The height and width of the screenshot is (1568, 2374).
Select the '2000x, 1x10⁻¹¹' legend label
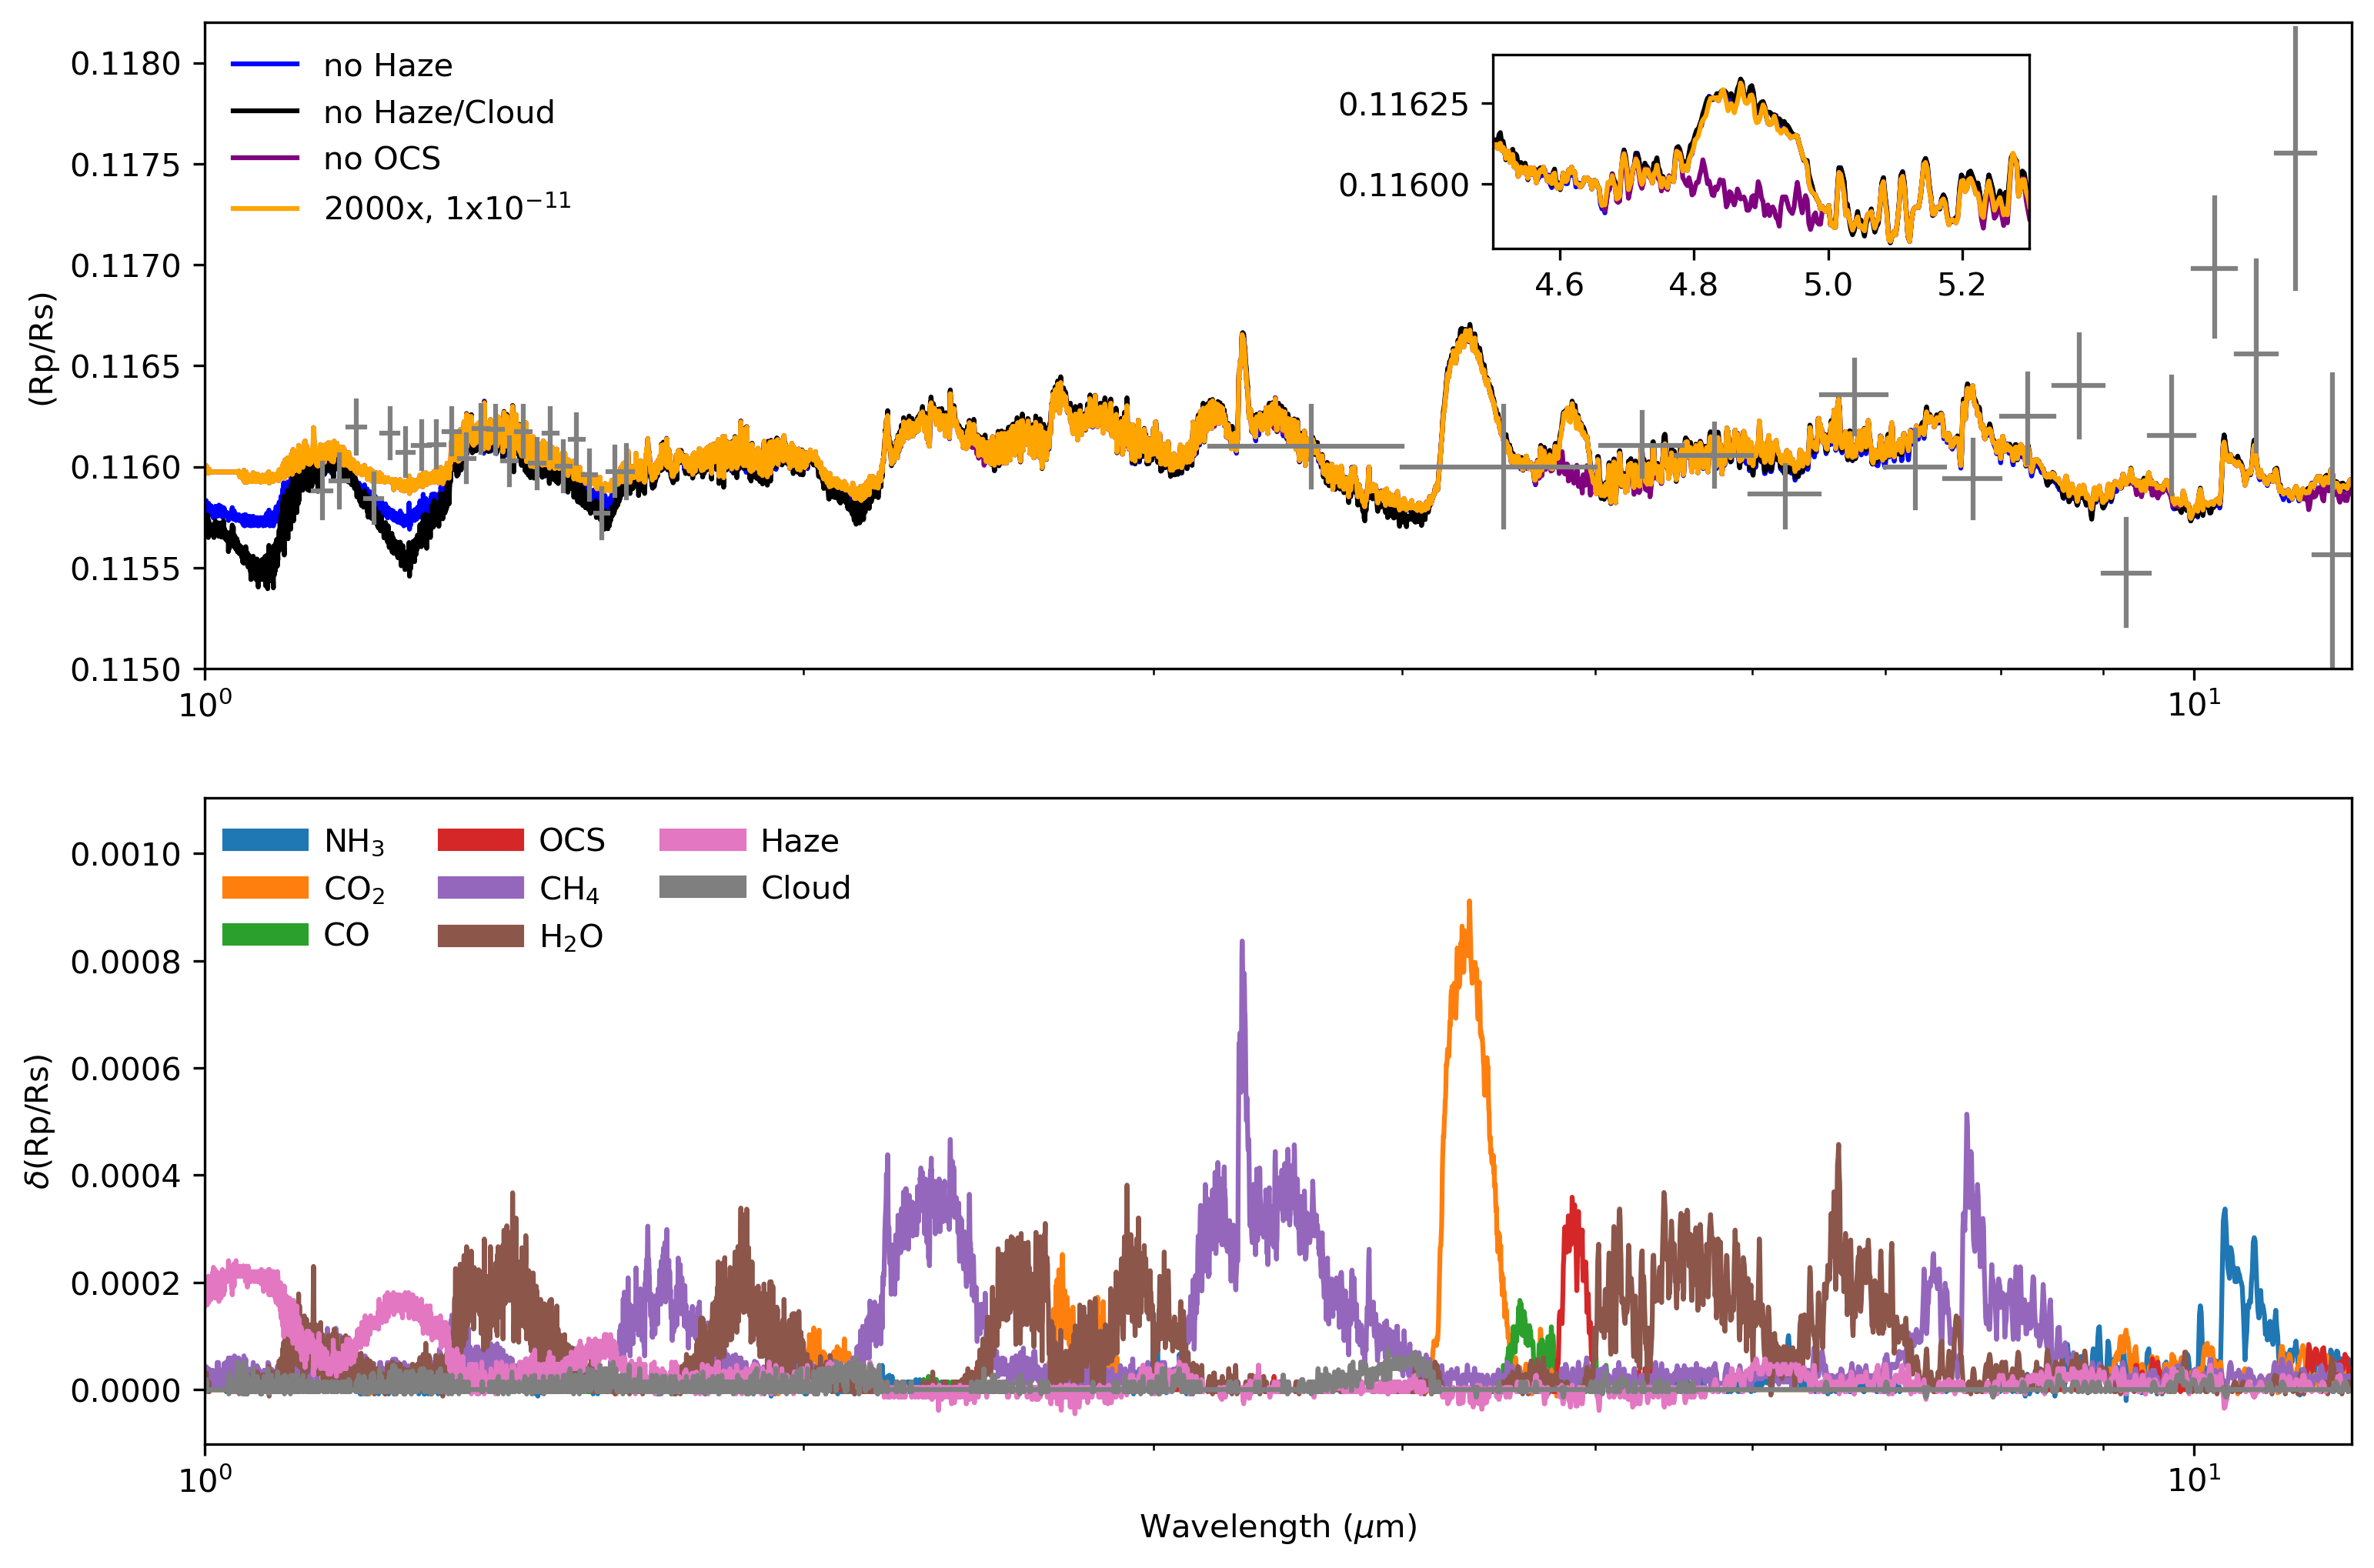(447, 206)
